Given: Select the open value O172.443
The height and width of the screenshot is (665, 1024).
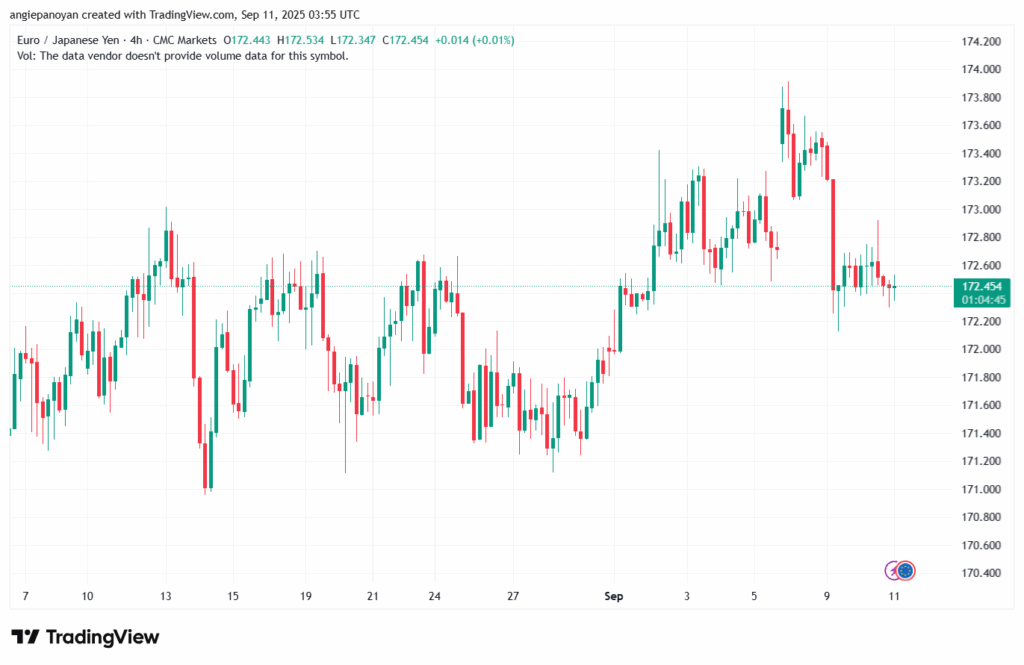Looking at the screenshot, I should 247,41.
